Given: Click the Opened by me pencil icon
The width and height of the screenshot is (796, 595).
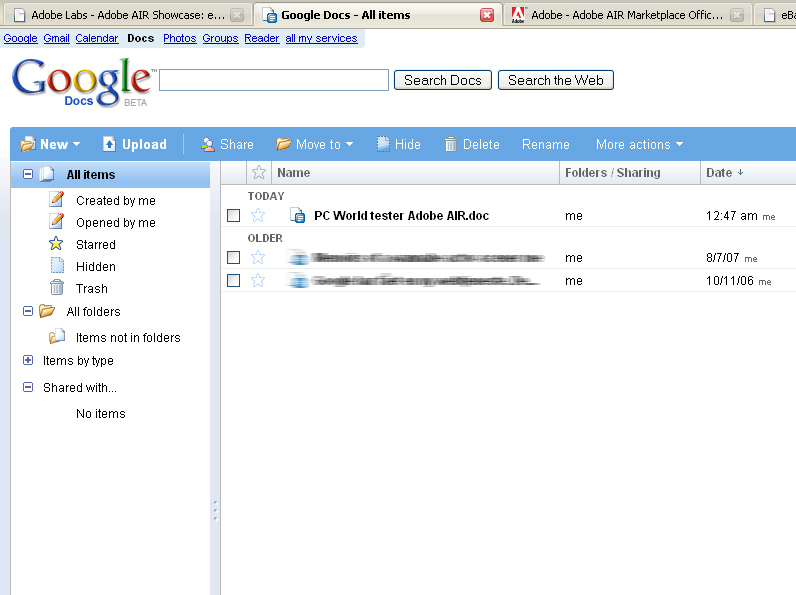Looking at the screenshot, I should coord(57,221).
